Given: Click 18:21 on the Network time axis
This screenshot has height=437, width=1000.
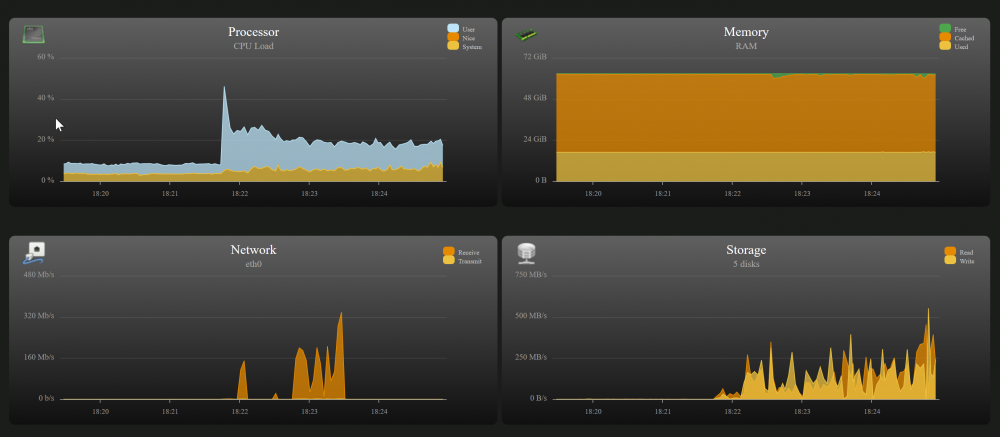Looking at the screenshot, I should (170, 412).
